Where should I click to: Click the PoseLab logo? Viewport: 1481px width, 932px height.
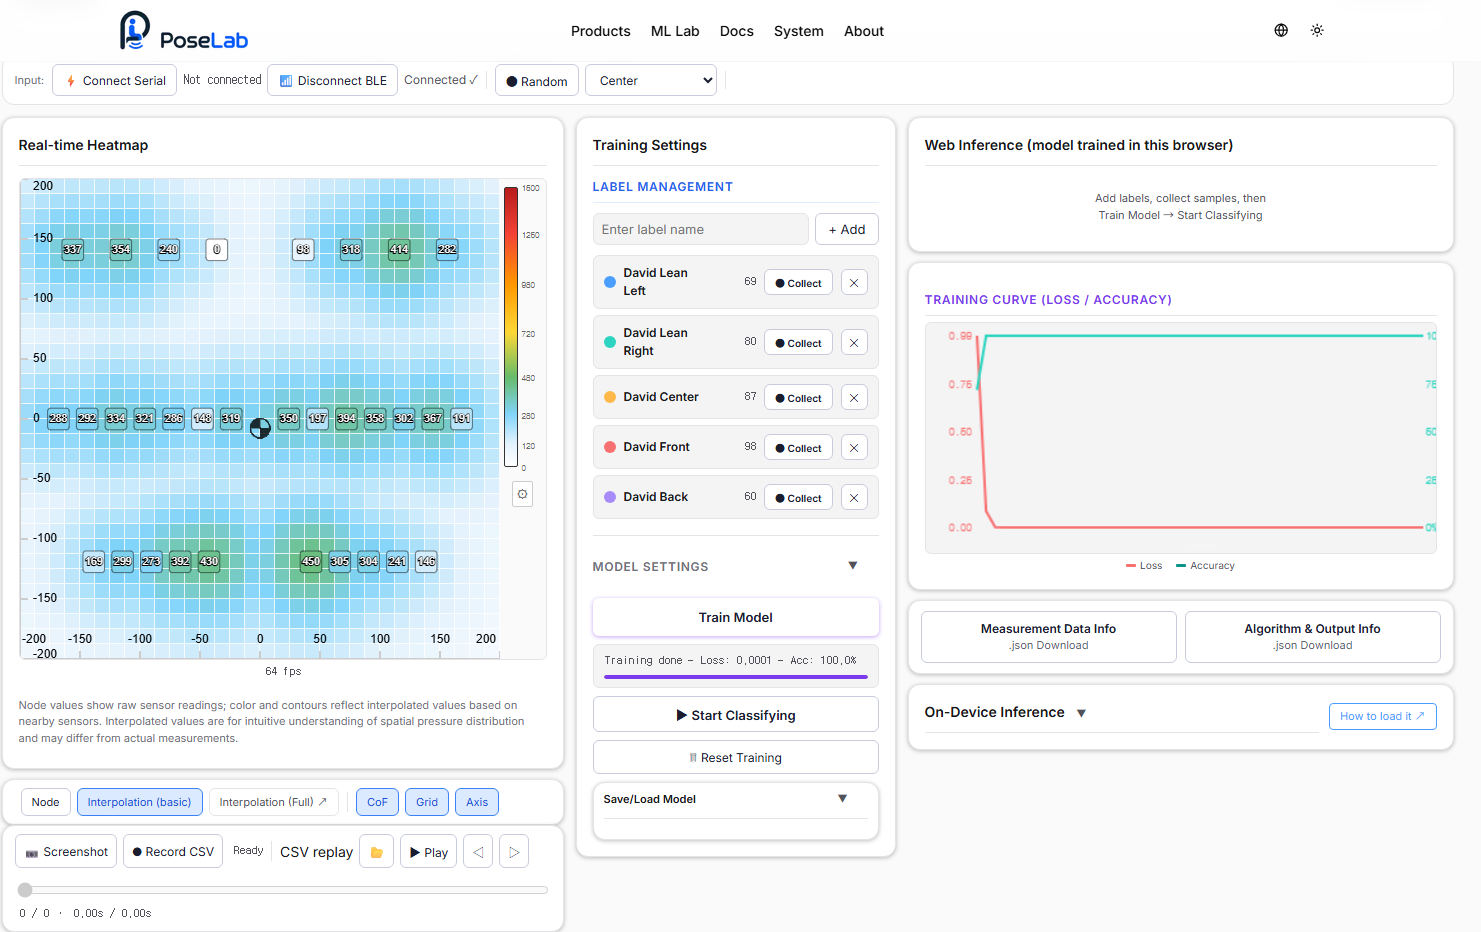coord(184,31)
